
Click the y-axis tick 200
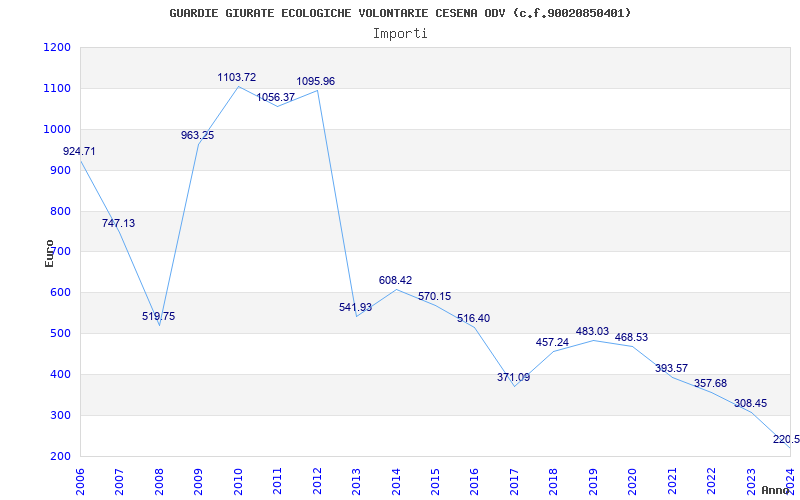point(60,456)
